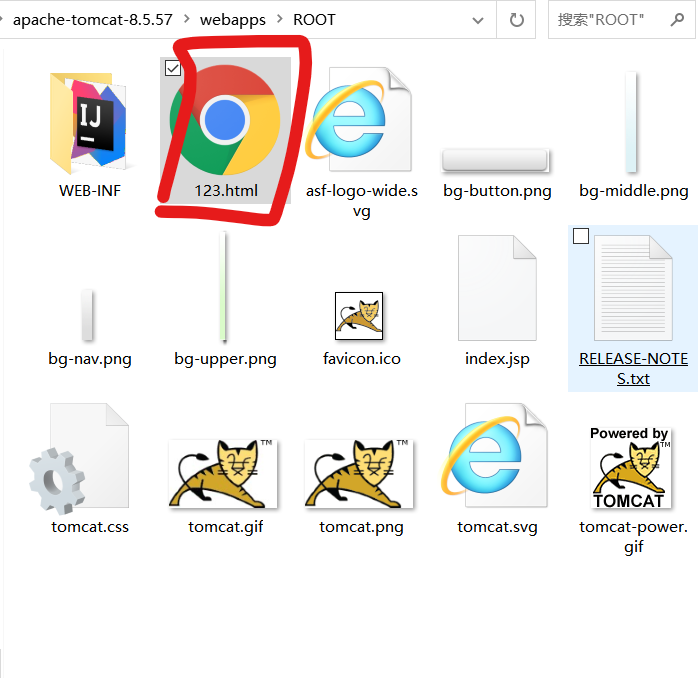
Task: Select the bg-button.png thumbnail
Action: (x=496, y=161)
